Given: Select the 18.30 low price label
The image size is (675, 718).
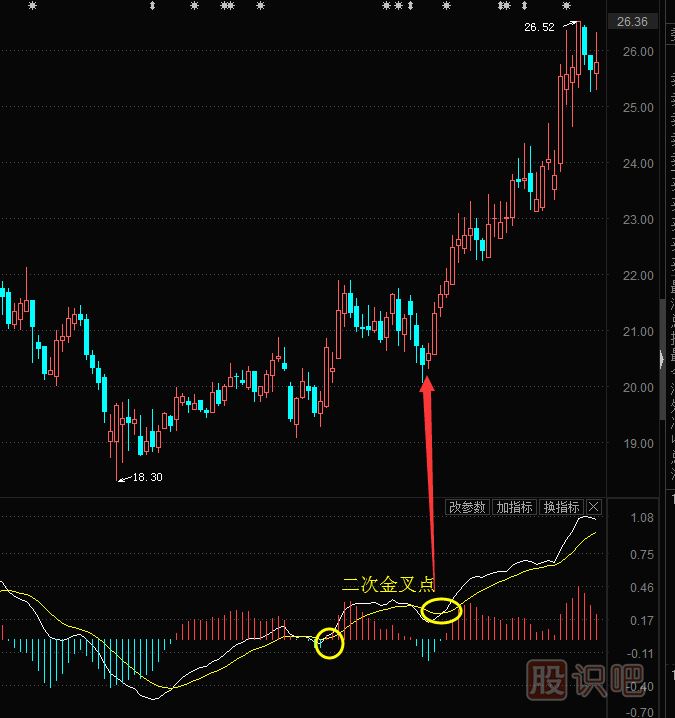Looking at the screenshot, I should pos(146,477).
